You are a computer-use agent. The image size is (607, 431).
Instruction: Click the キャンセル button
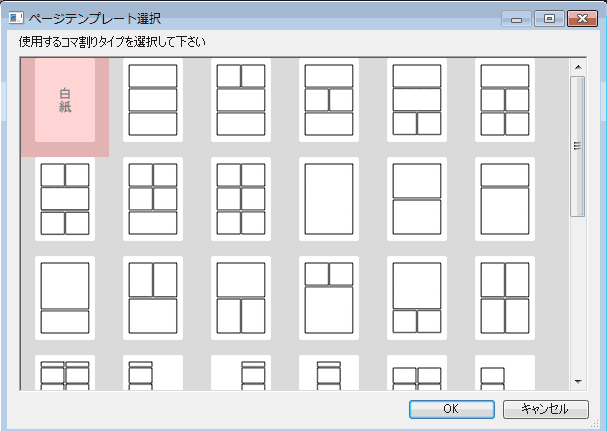[545, 409]
